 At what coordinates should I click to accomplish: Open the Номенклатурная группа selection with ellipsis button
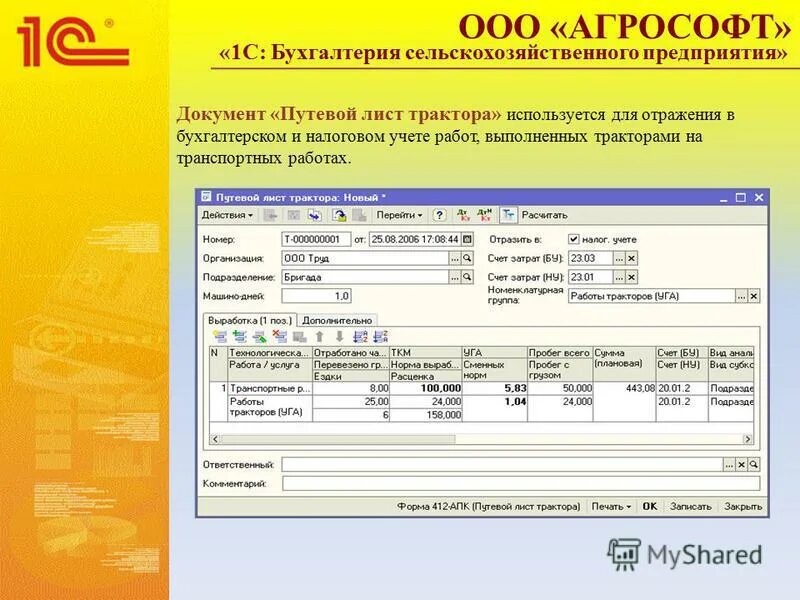point(739,293)
